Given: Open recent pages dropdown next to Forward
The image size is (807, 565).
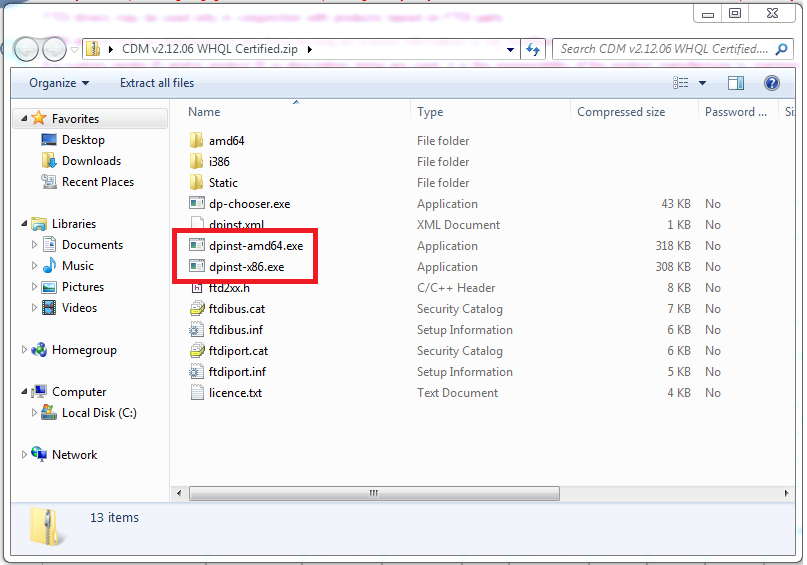Looking at the screenshot, I should pyautogui.click(x=75, y=50).
